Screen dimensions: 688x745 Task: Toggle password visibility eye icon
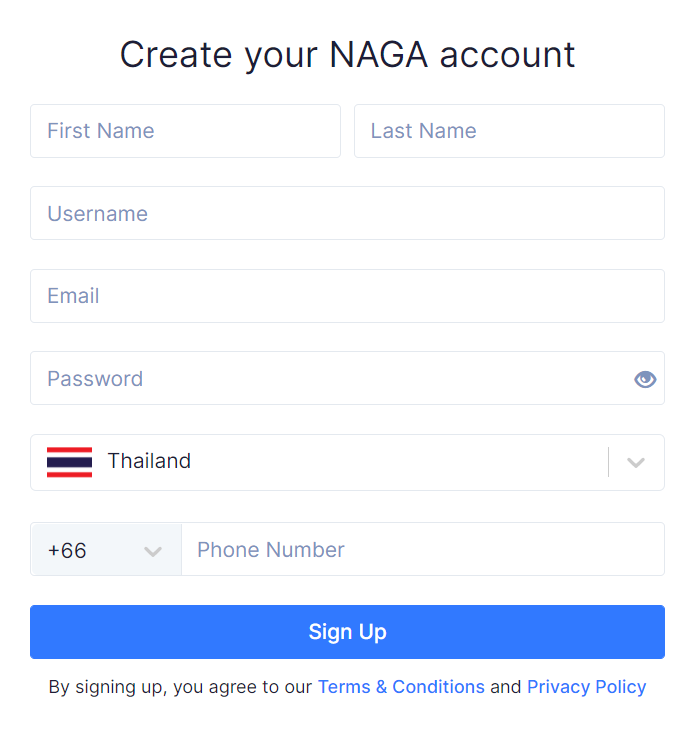pos(645,379)
